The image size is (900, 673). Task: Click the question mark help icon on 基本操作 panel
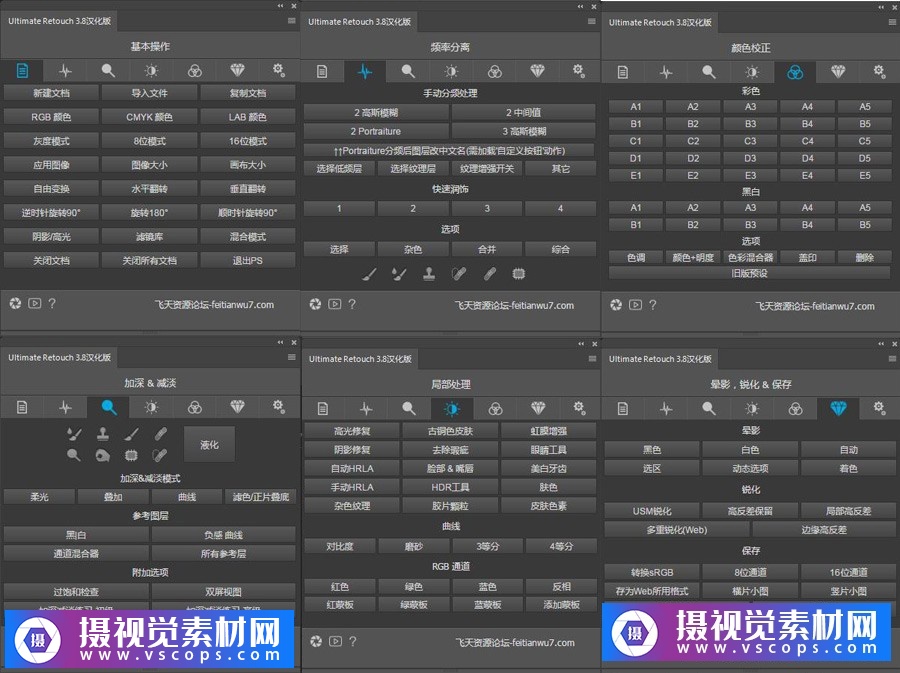52,303
